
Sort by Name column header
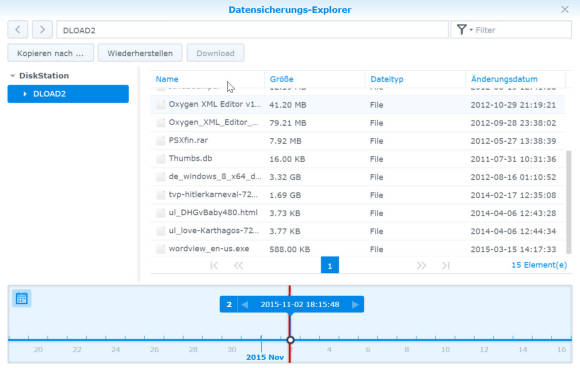(167, 79)
